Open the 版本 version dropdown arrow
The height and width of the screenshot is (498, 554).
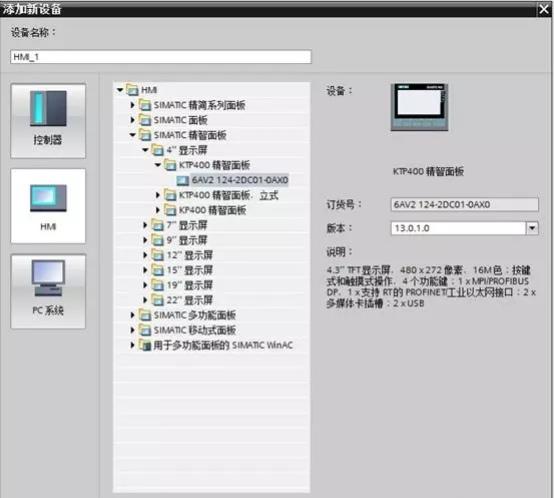[x=532, y=228]
